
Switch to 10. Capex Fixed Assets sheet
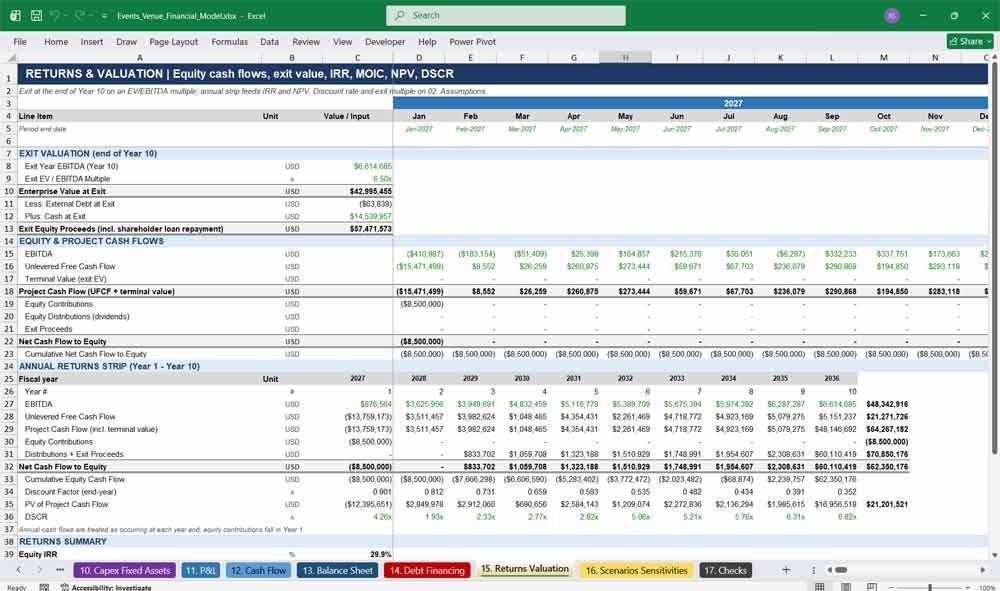tap(125, 571)
